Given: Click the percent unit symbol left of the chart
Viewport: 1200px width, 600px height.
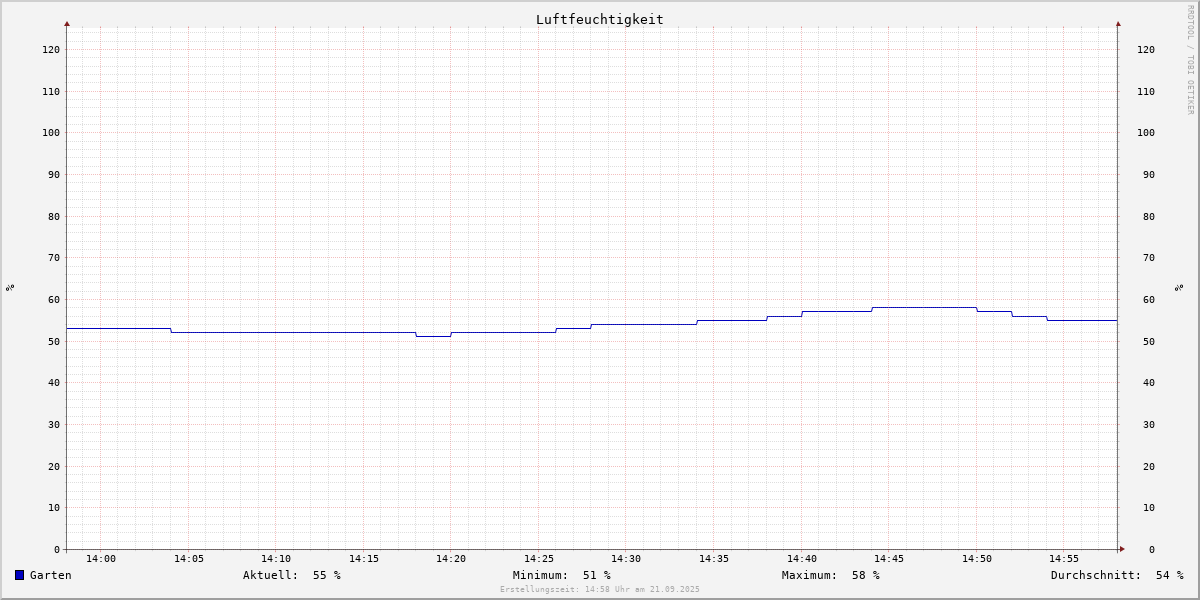Looking at the screenshot, I should (x=10, y=287).
